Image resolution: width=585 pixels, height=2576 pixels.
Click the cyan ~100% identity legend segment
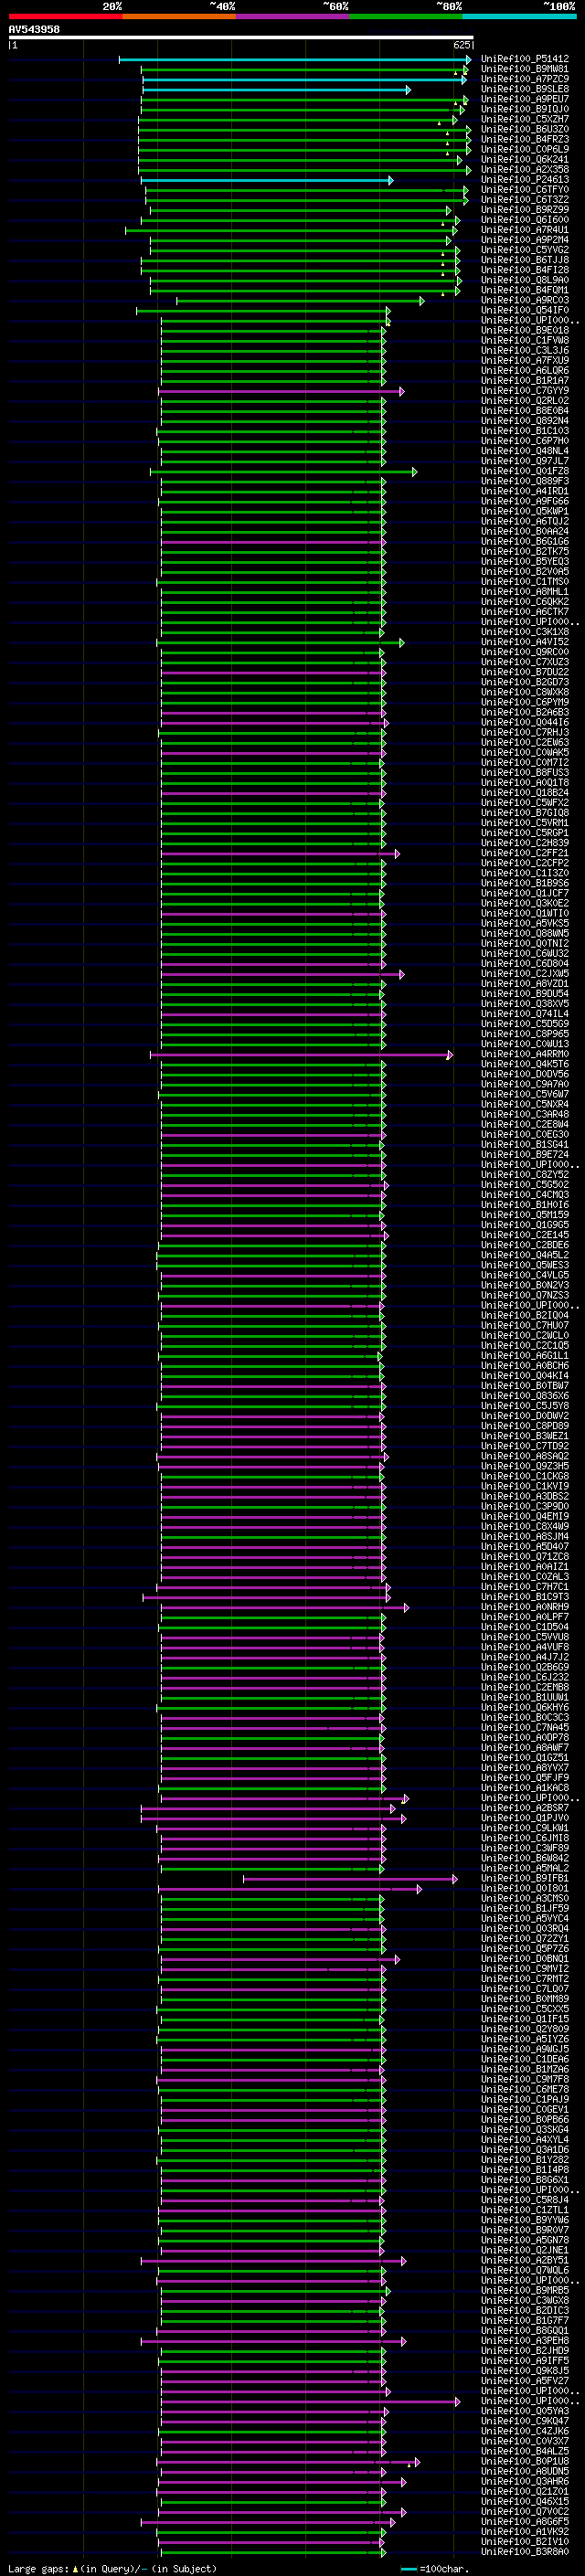click(519, 16)
